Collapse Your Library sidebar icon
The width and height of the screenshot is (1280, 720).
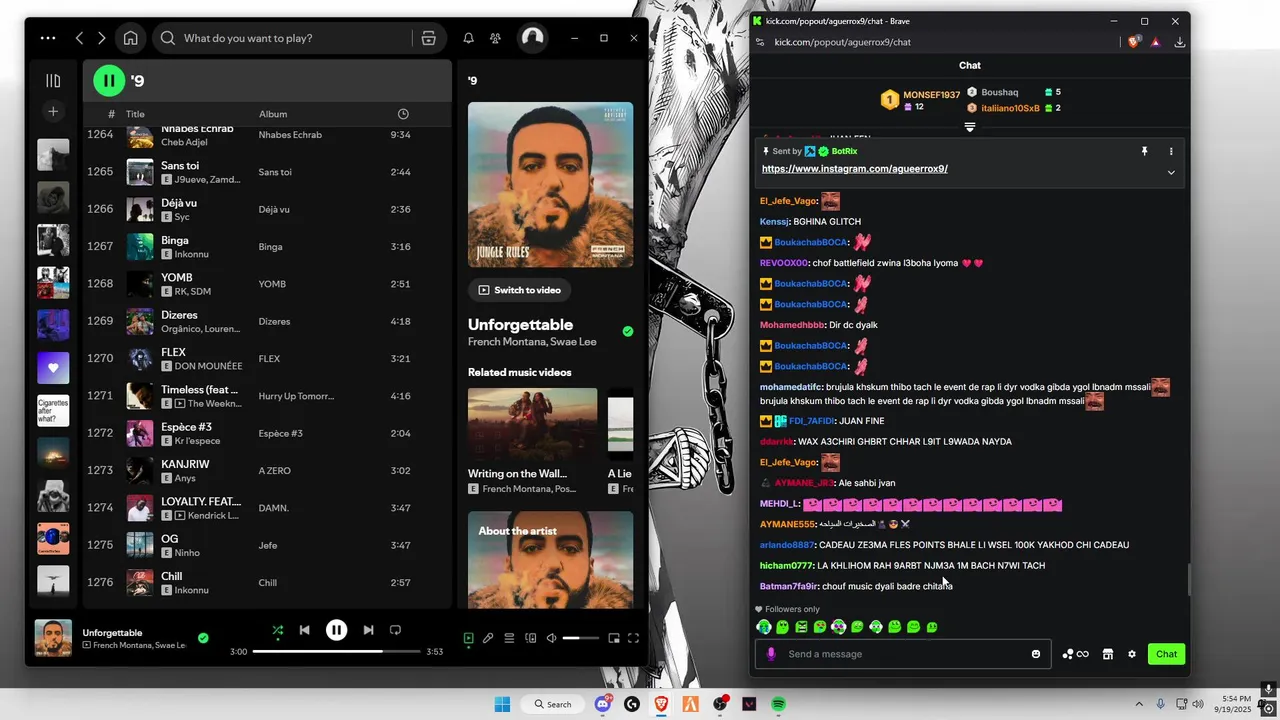point(53,80)
